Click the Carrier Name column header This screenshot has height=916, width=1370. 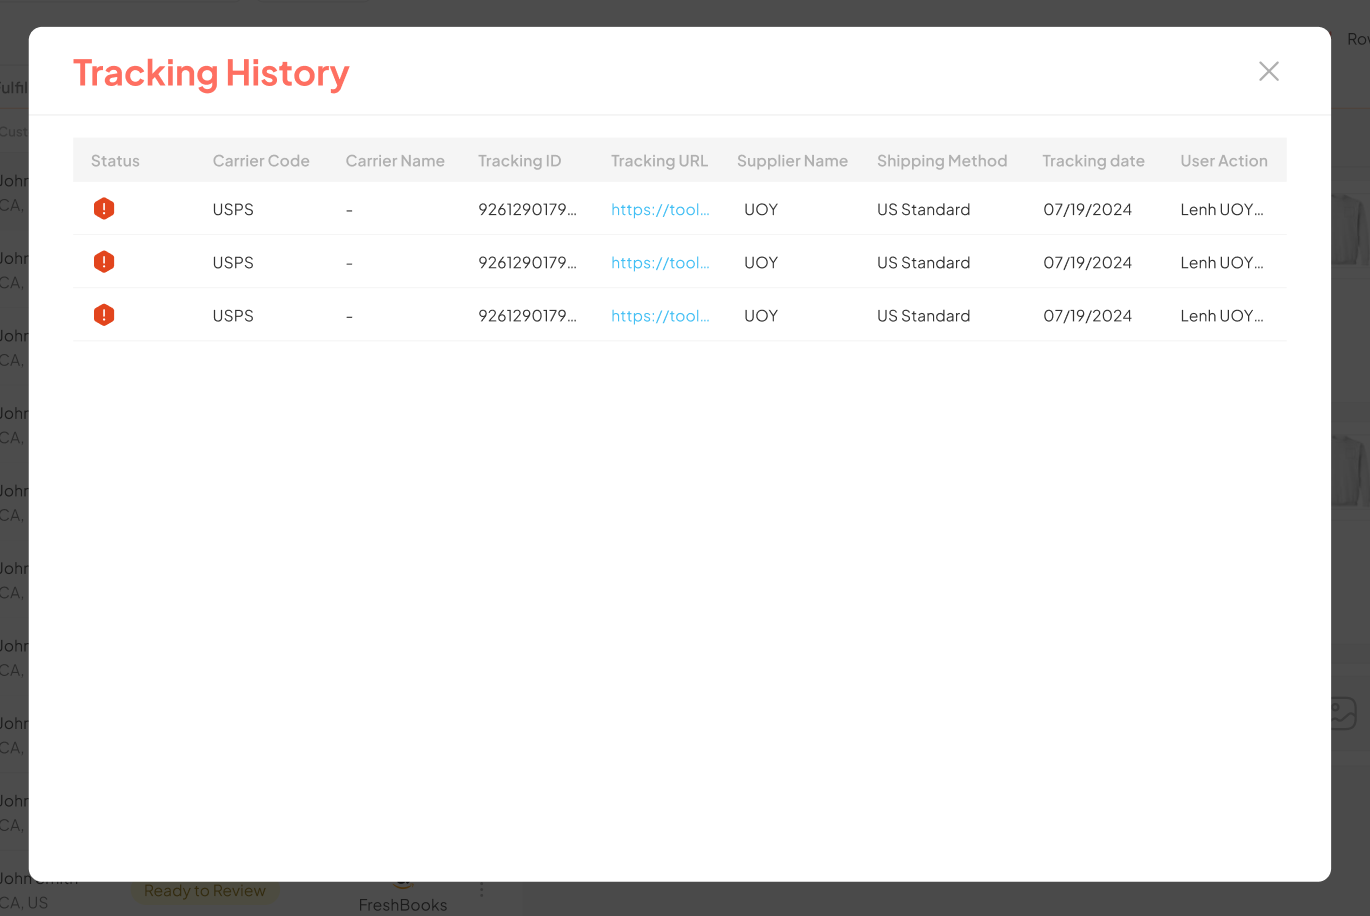[x=395, y=161]
